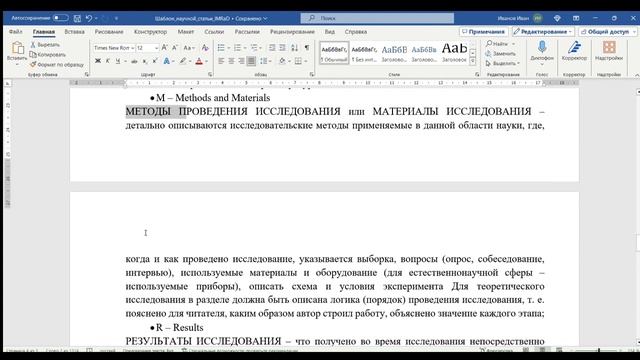Align text left icon
Image resolution: width=640 pixels, height=360 pixels.
tap(221, 61)
